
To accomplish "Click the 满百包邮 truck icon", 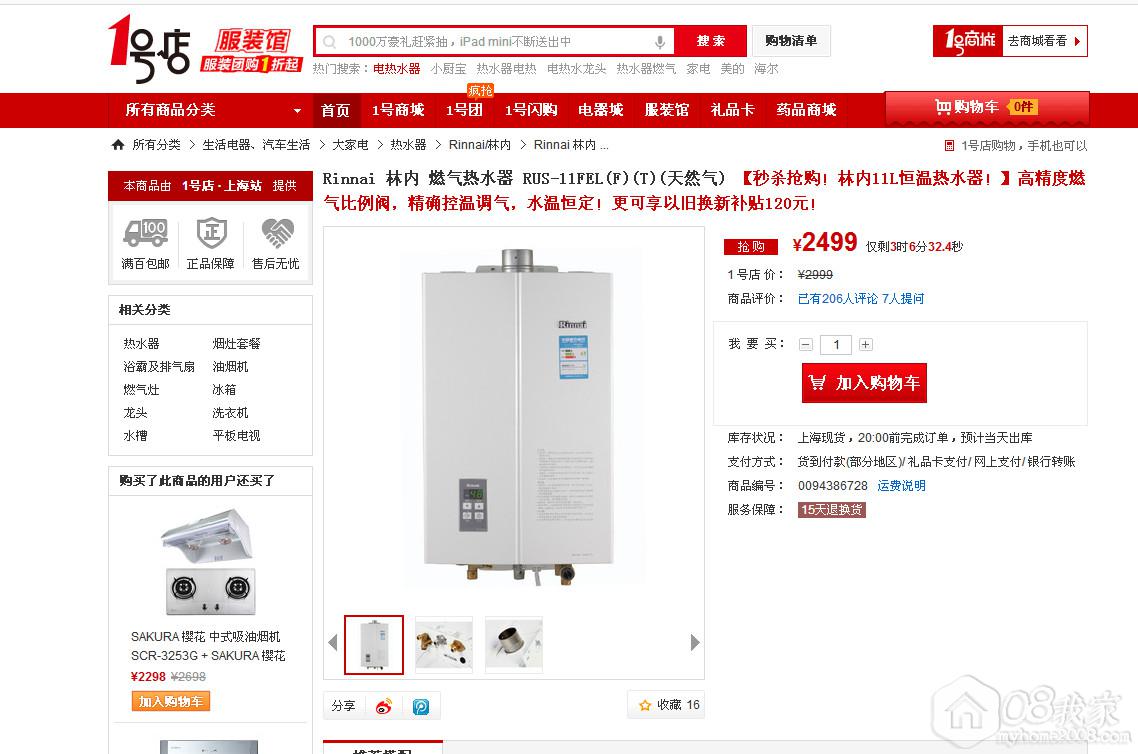I will 145,233.
